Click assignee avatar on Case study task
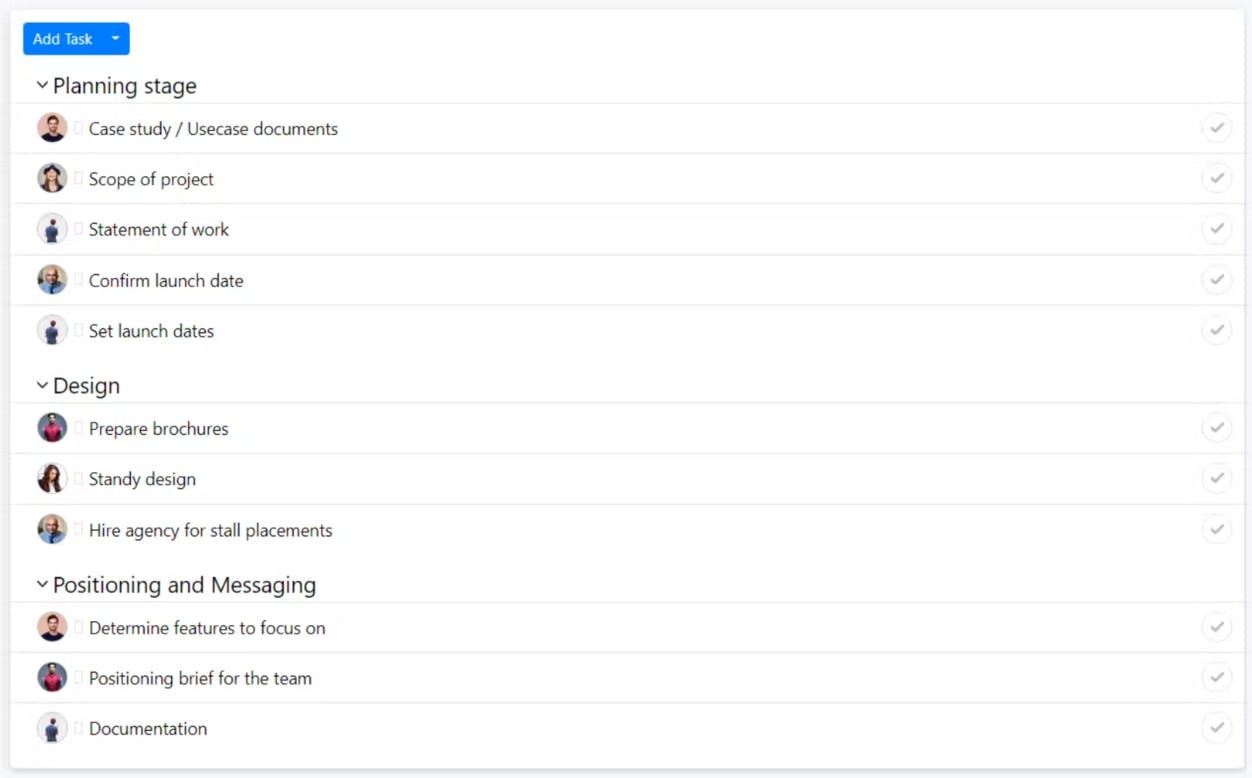Screen dimensions: 1252x778 tap(52, 128)
